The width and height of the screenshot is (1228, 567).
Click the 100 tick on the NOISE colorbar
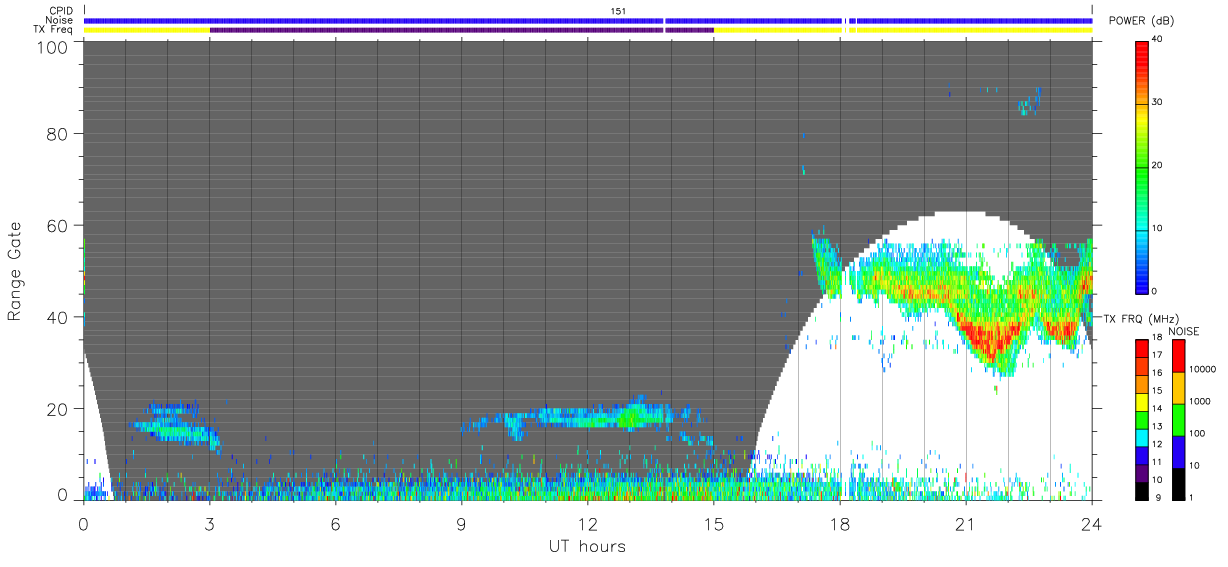tap(1197, 433)
